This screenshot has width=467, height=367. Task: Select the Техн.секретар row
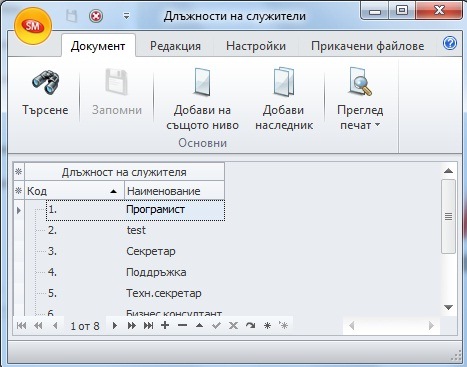pyautogui.click(x=135, y=293)
